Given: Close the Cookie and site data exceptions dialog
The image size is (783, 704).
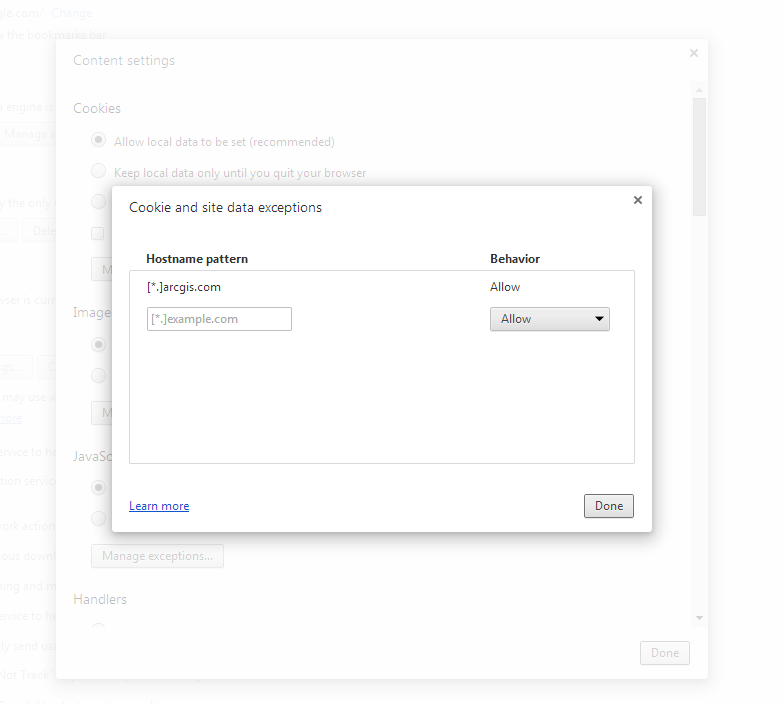Looking at the screenshot, I should [x=638, y=200].
